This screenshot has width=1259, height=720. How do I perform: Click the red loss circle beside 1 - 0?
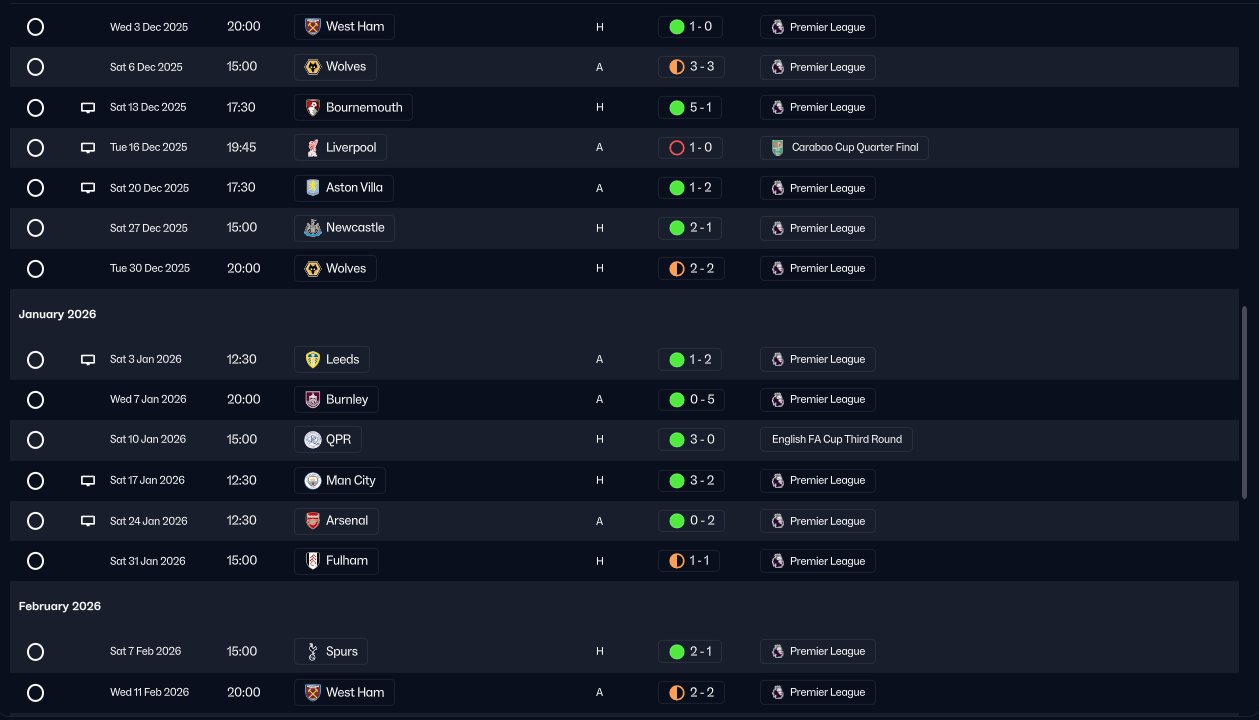(677, 148)
